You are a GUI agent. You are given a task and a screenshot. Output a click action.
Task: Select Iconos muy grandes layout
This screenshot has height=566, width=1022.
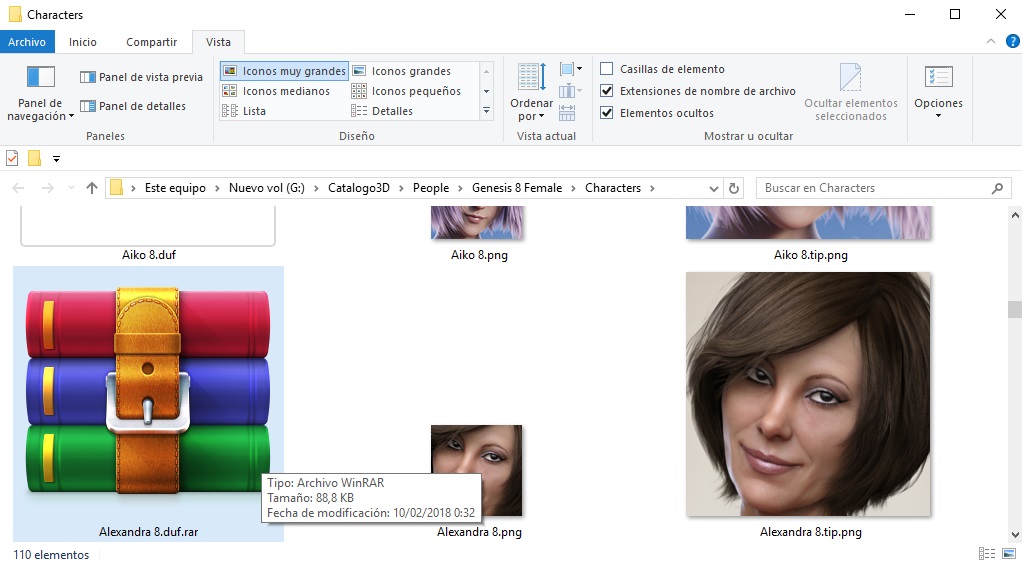[284, 70]
